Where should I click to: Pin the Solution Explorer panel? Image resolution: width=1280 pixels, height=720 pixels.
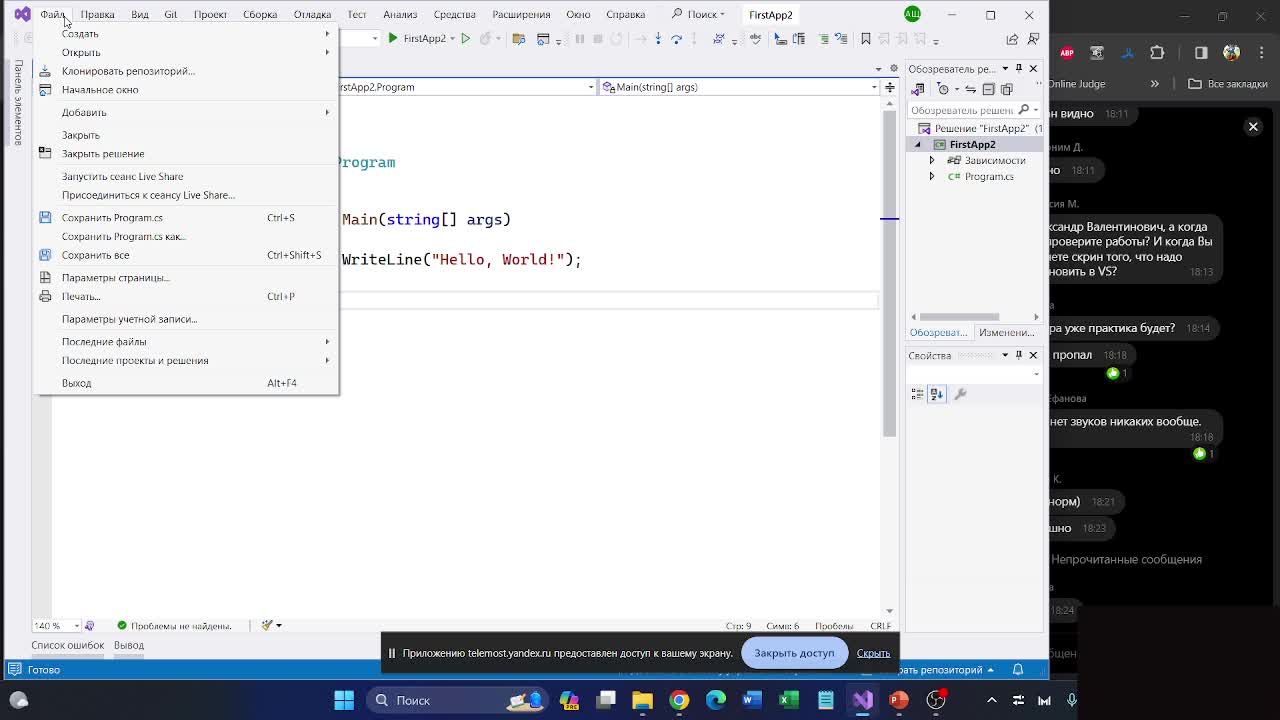(1019, 68)
